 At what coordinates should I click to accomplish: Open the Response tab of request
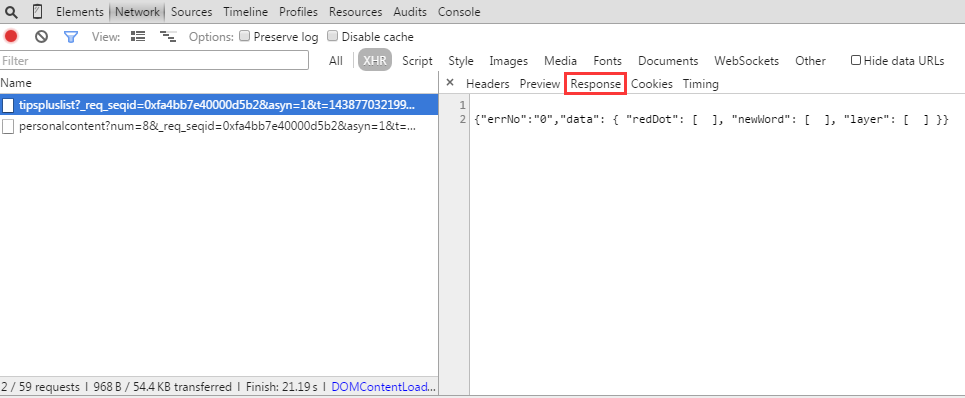point(595,84)
